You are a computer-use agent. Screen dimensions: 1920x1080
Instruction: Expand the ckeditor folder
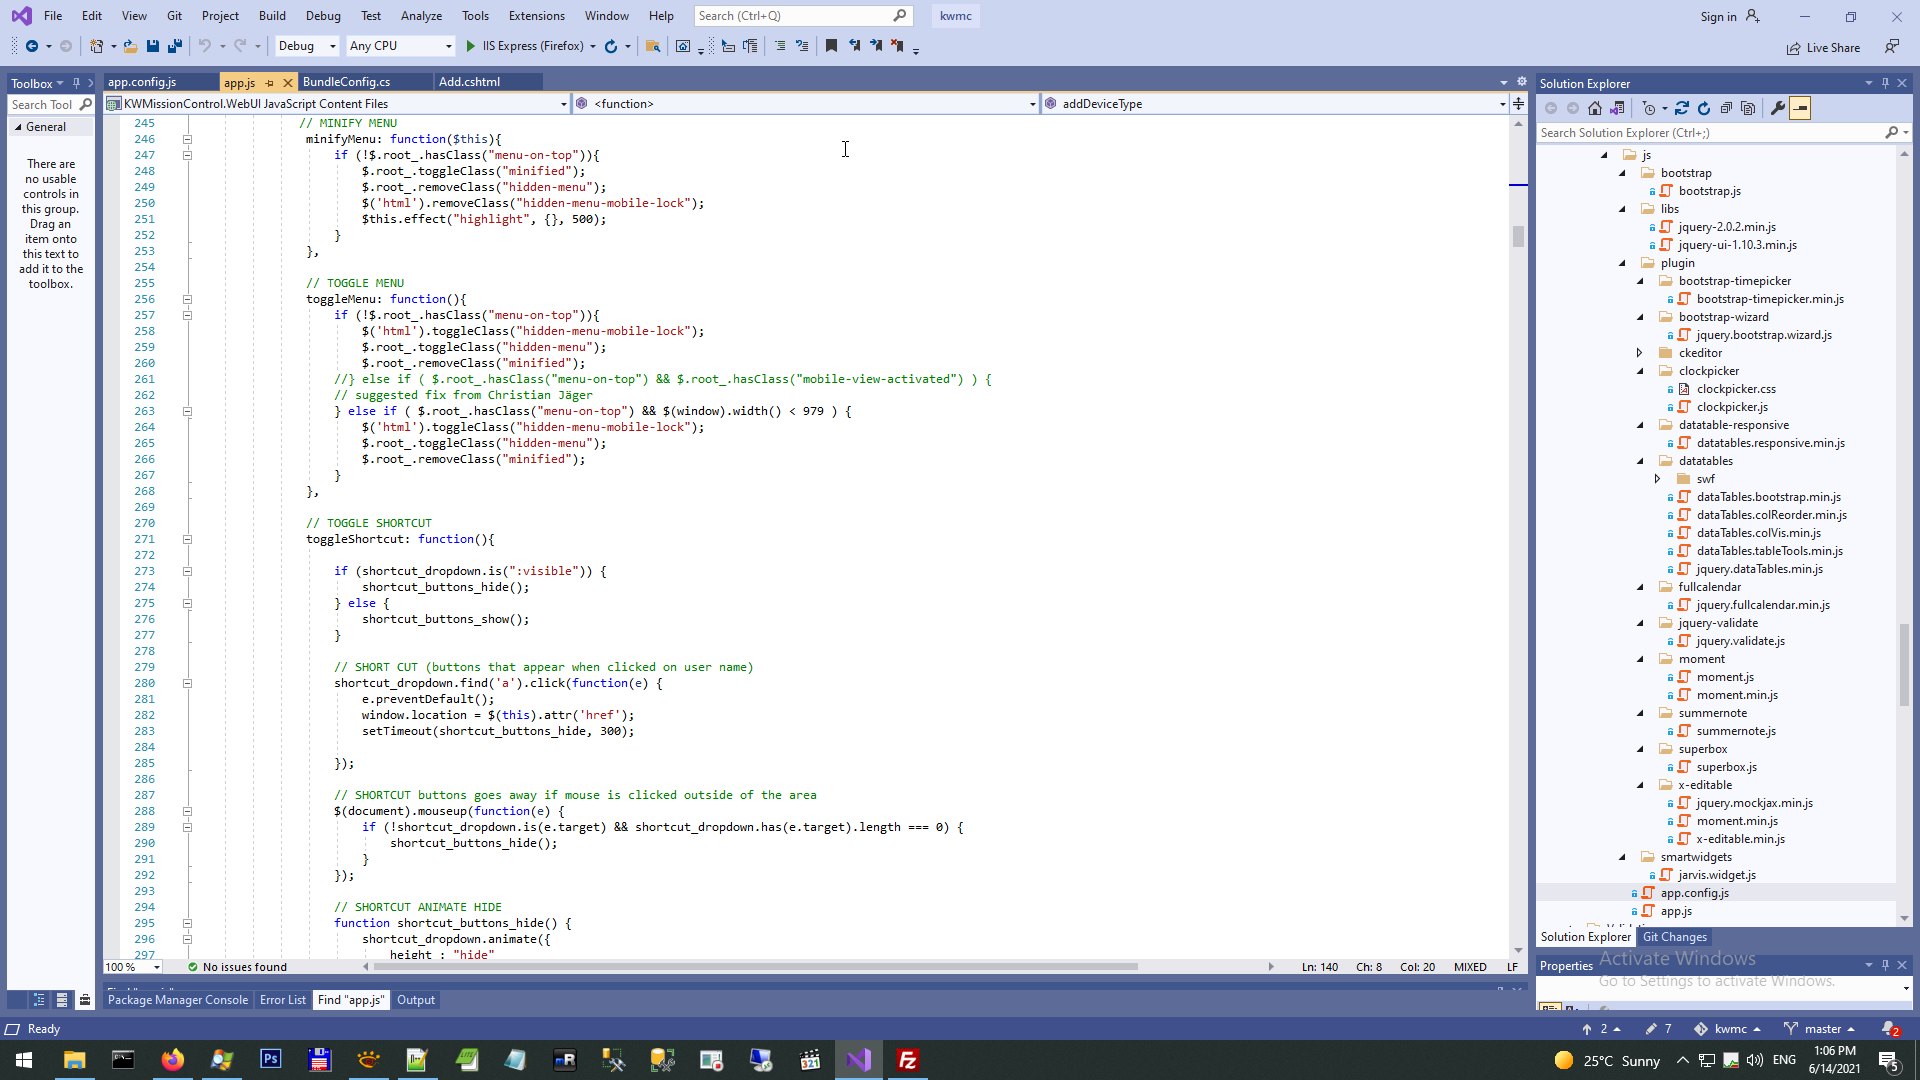pos(1640,353)
